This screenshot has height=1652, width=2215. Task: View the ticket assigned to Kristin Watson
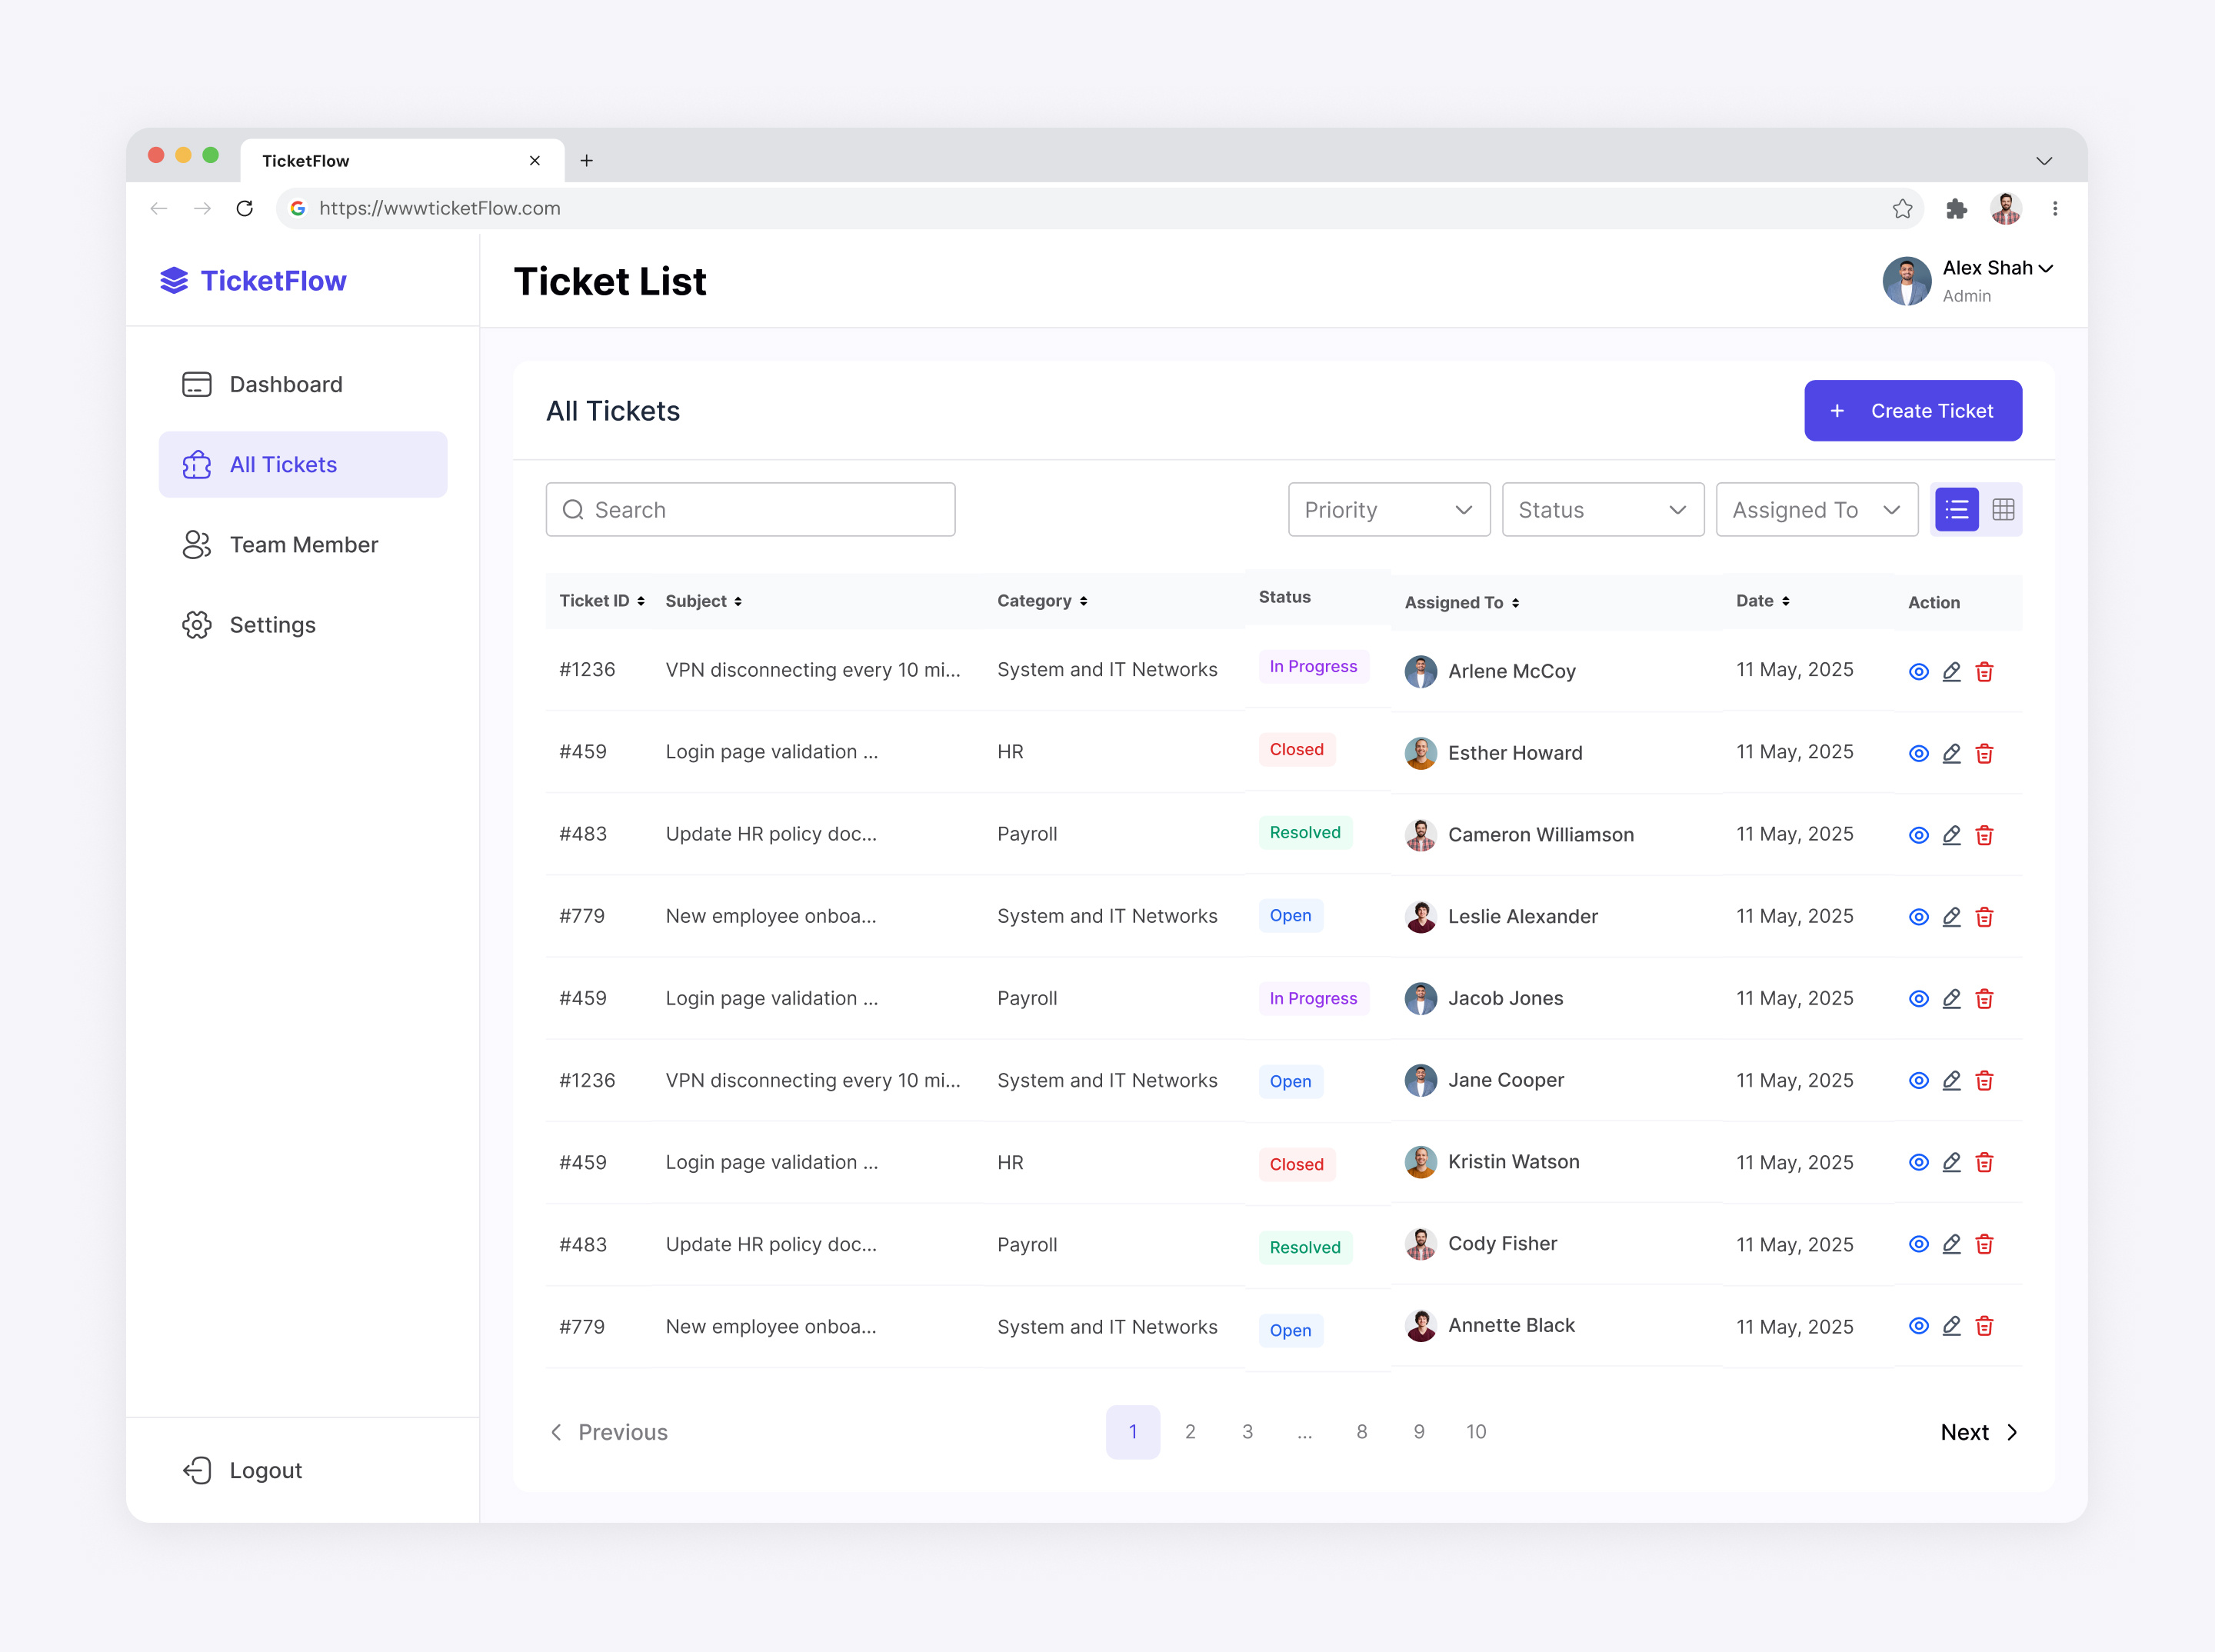coord(1918,1163)
